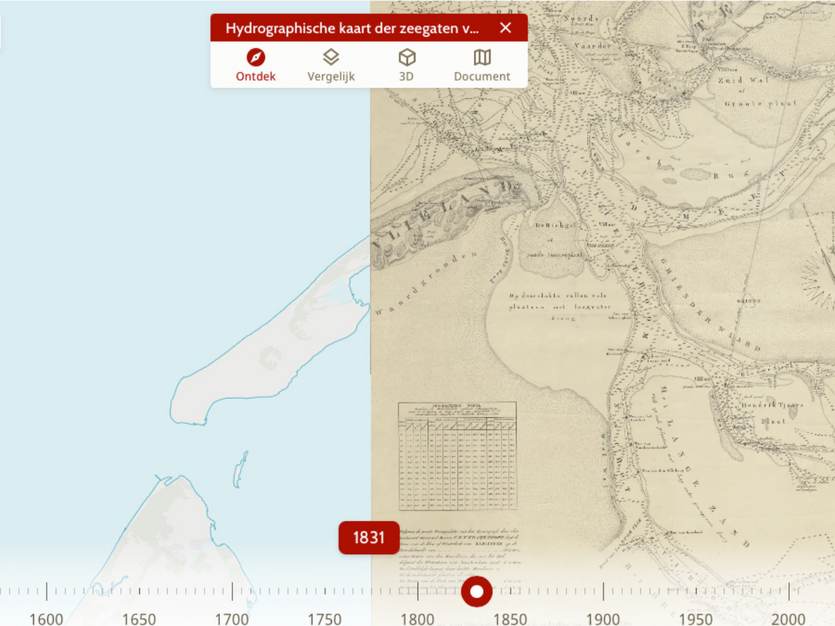The height and width of the screenshot is (626, 835).
Task: Click the 2000 mark on the timeline
Action: click(x=787, y=619)
